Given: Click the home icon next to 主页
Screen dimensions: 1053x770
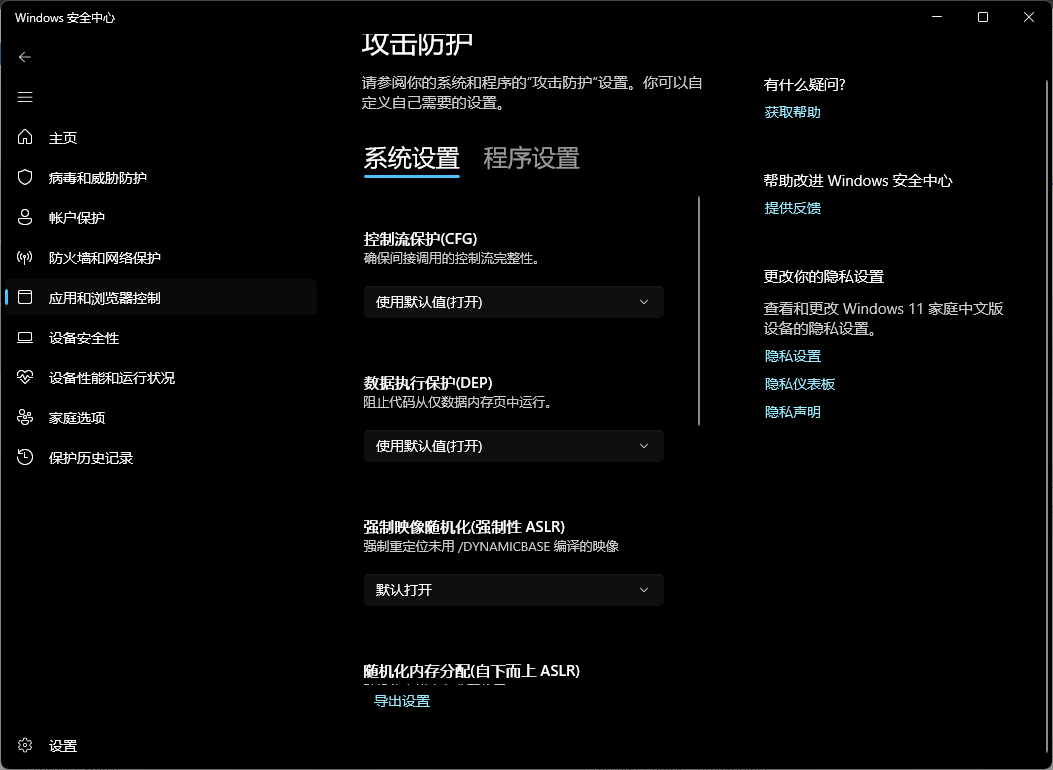Looking at the screenshot, I should [25, 137].
